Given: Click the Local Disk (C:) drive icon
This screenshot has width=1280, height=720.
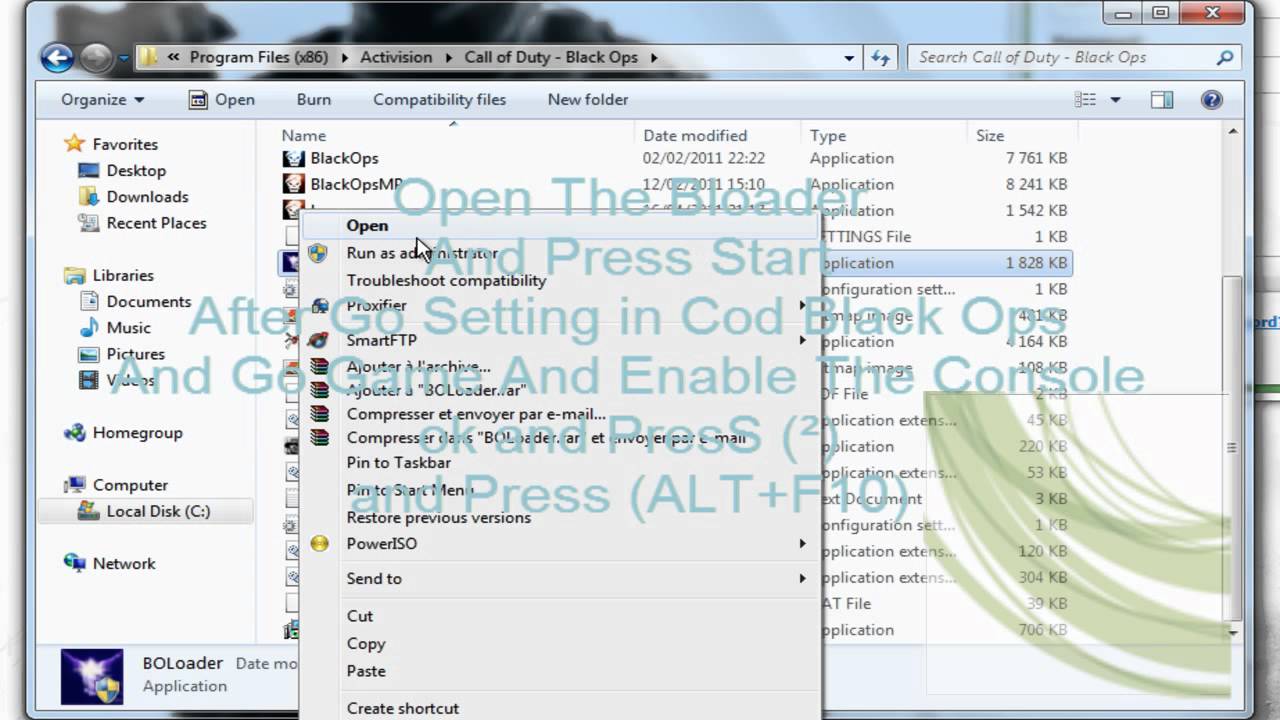Looking at the screenshot, I should pos(88,511).
